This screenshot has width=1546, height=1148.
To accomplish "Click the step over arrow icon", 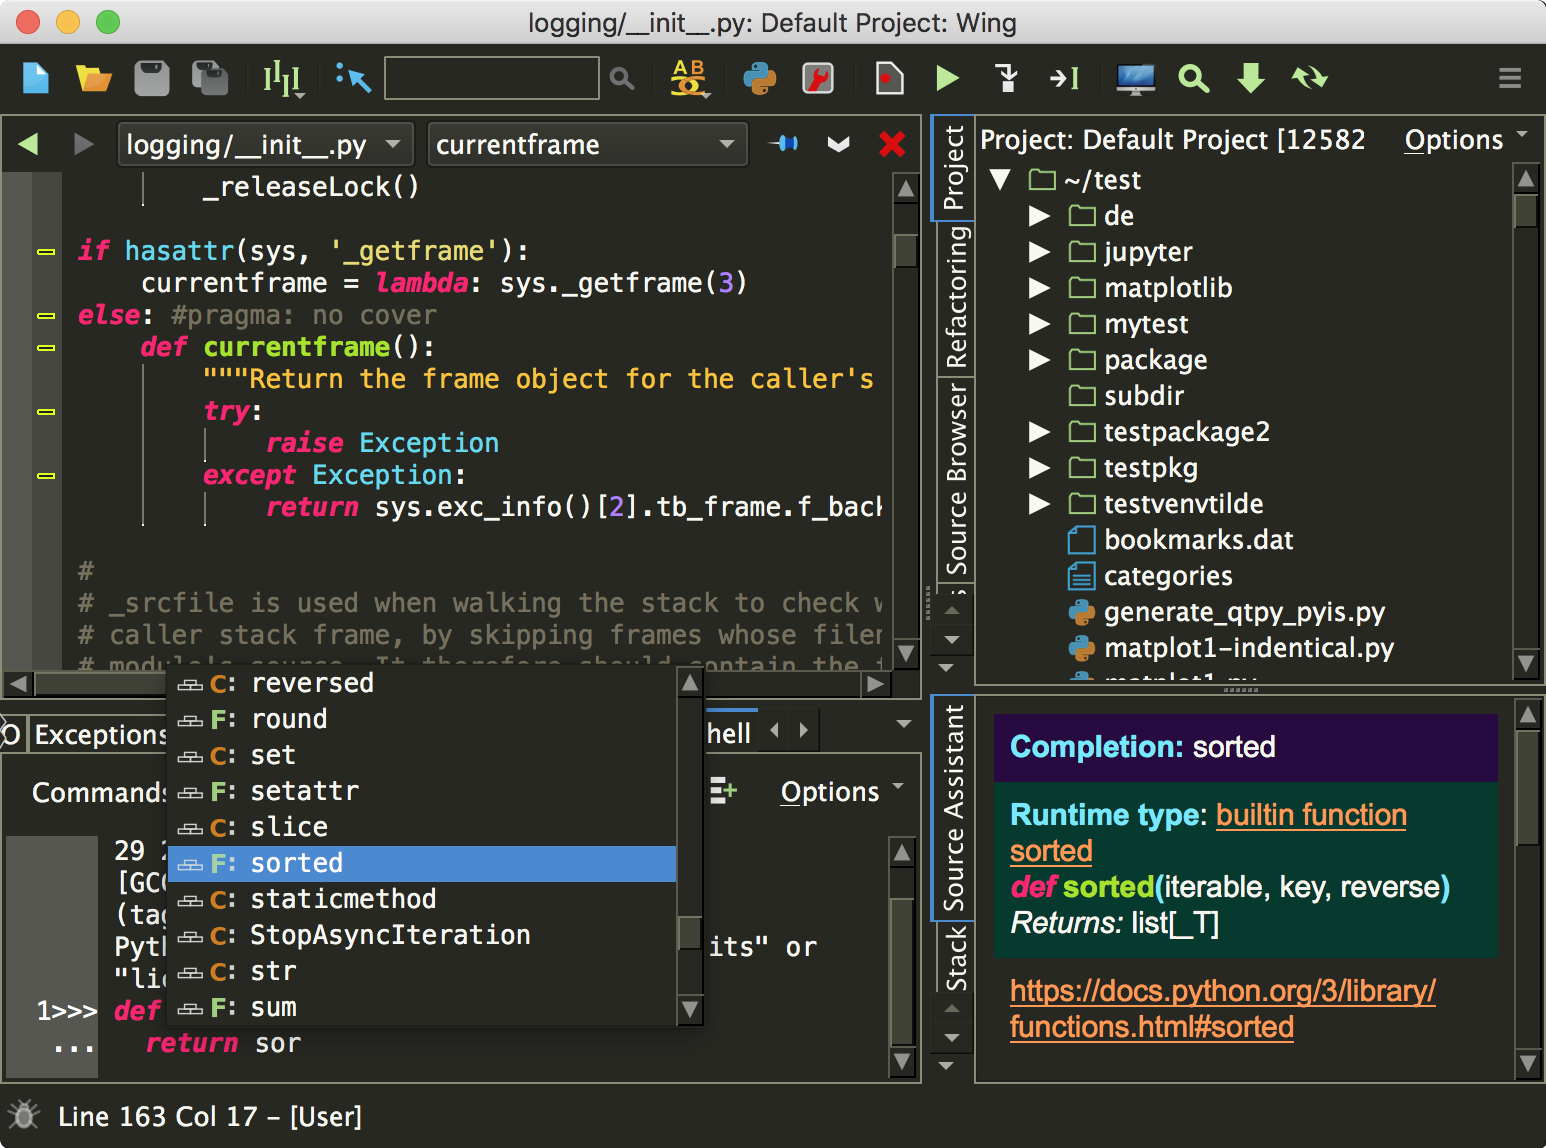I will (1064, 78).
